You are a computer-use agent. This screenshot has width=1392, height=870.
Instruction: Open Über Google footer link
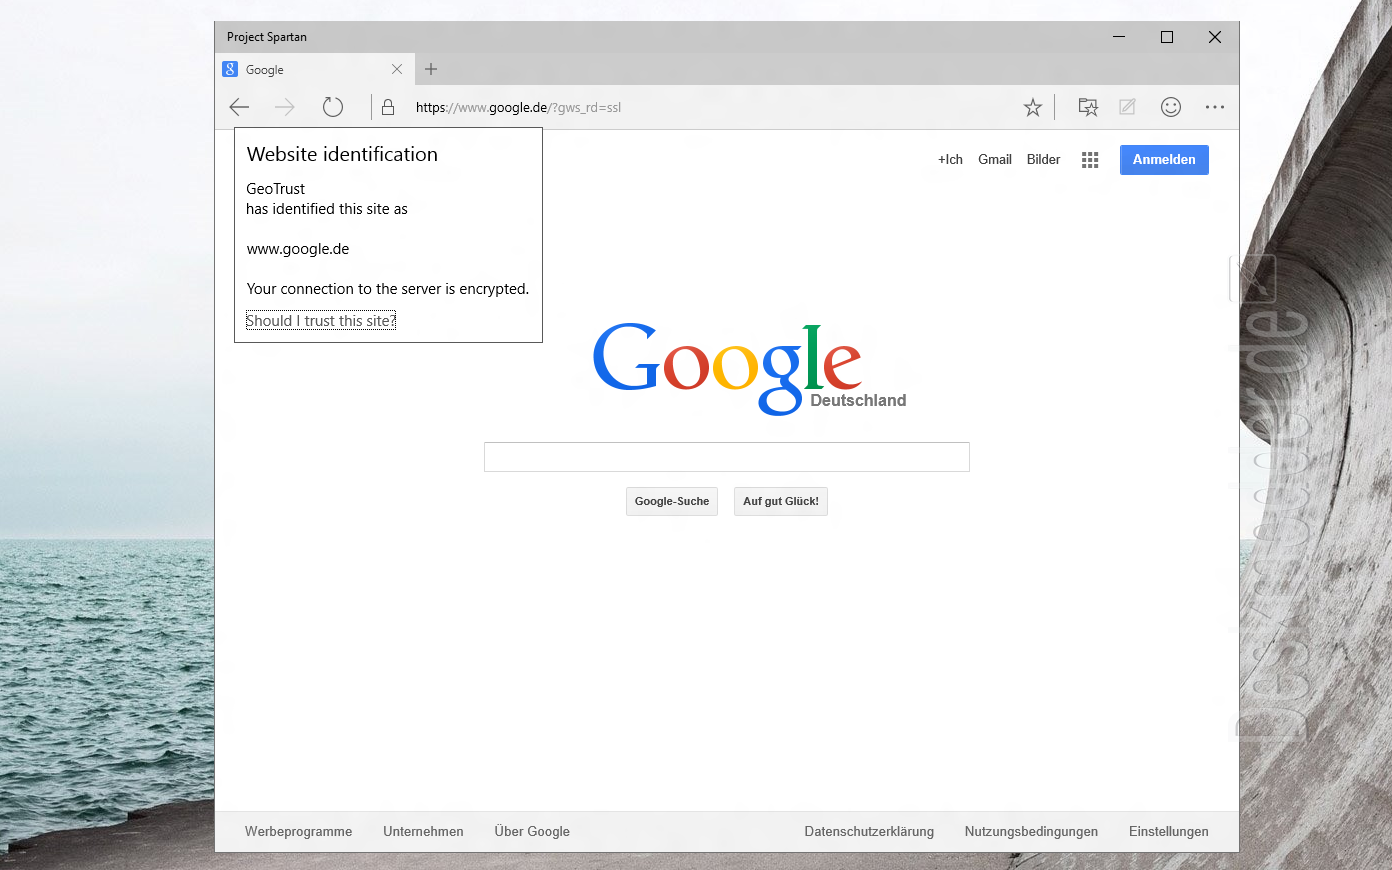[532, 832]
